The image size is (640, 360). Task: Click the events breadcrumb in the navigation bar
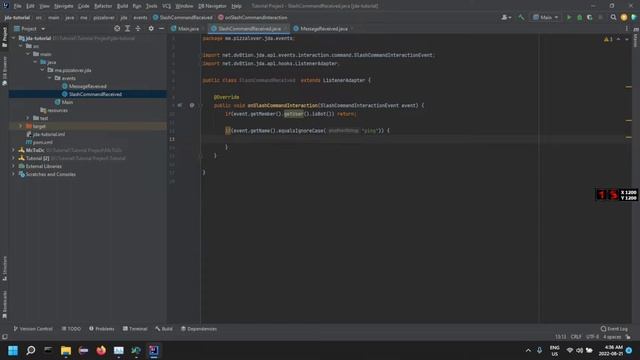click(140, 18)
